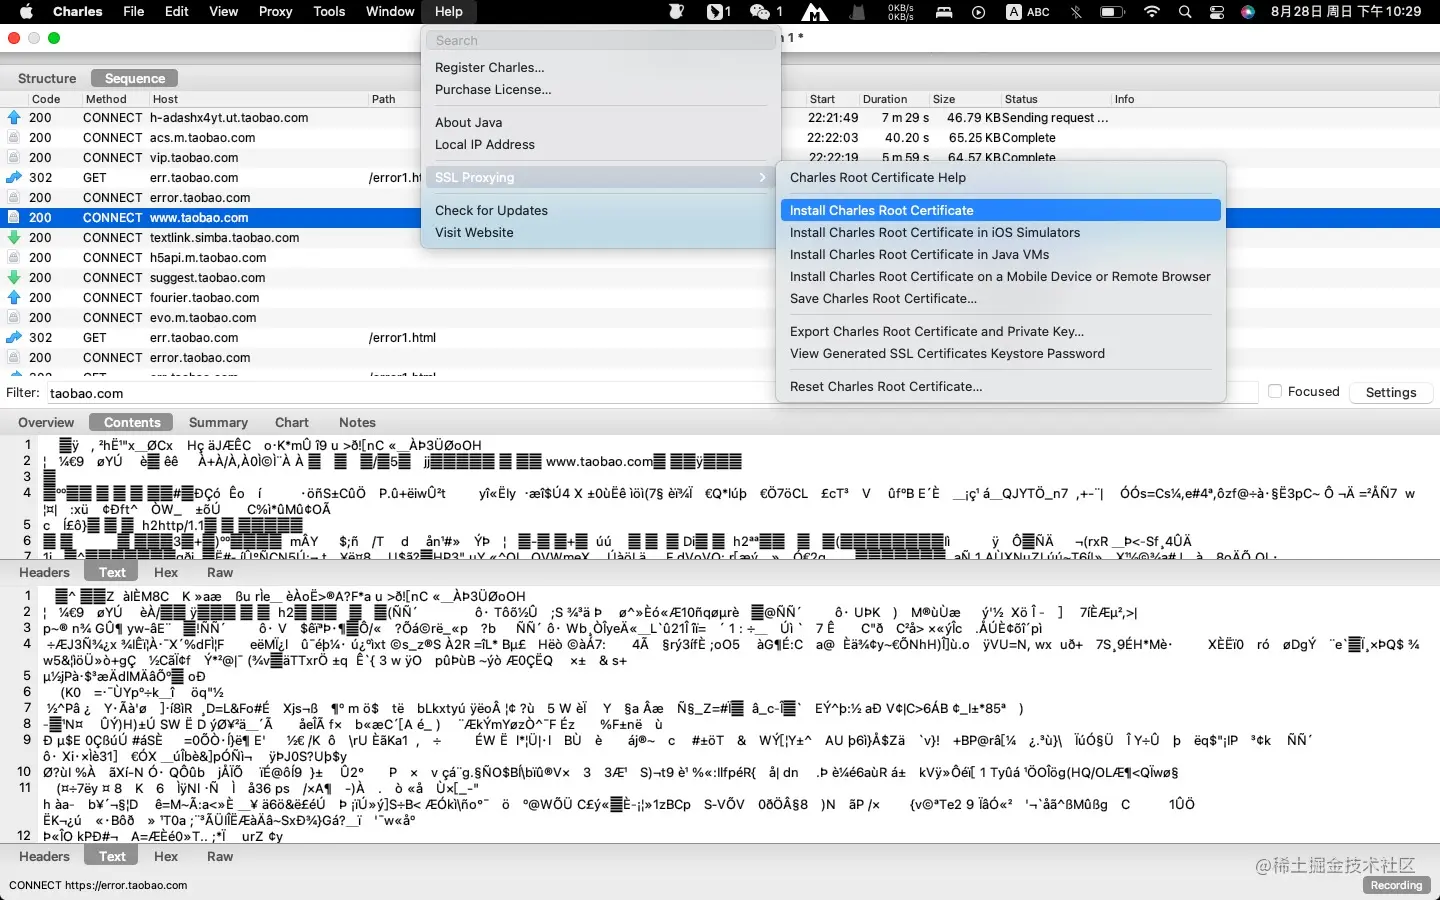1440x900 pixels.
Task: Open the File menu
Action: (x=133, y=12)
